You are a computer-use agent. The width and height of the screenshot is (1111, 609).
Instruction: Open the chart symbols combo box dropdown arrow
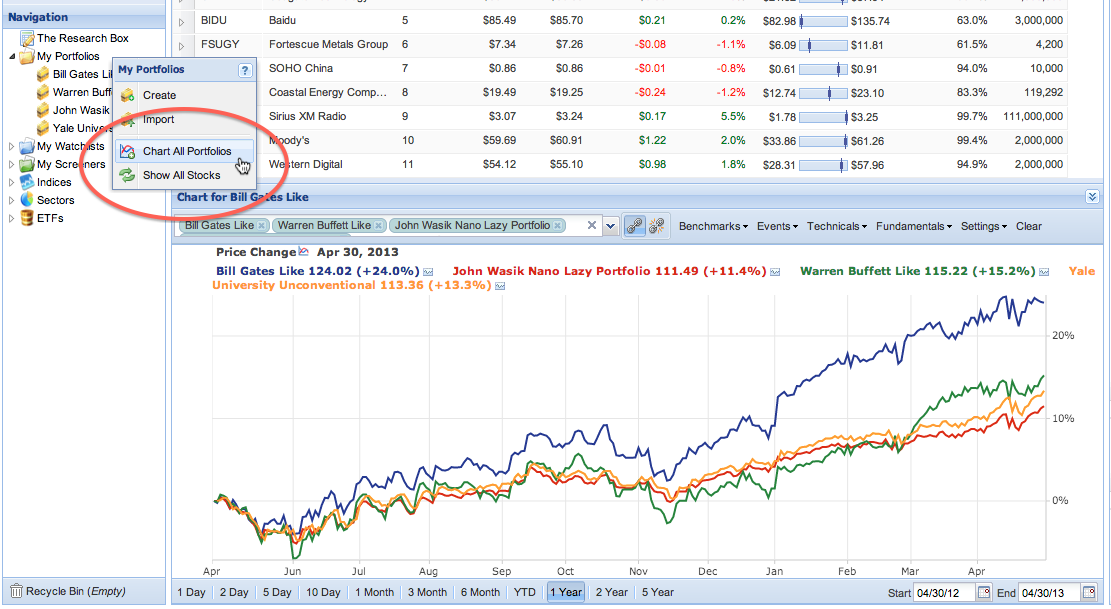[610, 226]
